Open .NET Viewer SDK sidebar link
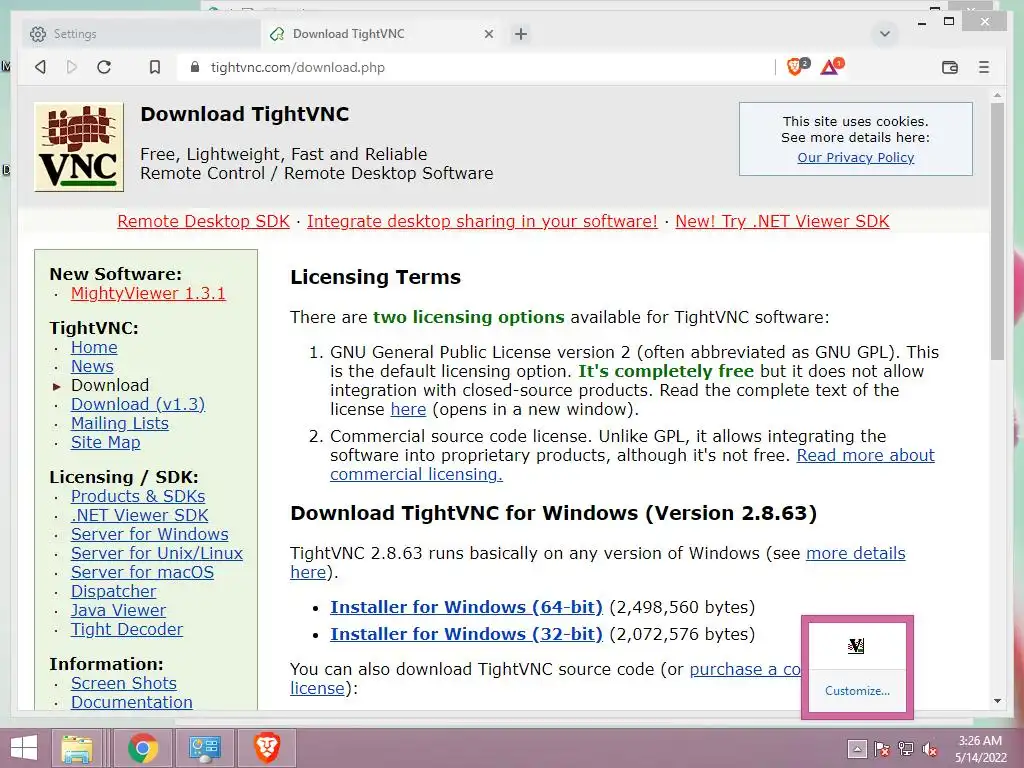The width and height of the screenshot is (1024, 768). (x=139, y=515)
